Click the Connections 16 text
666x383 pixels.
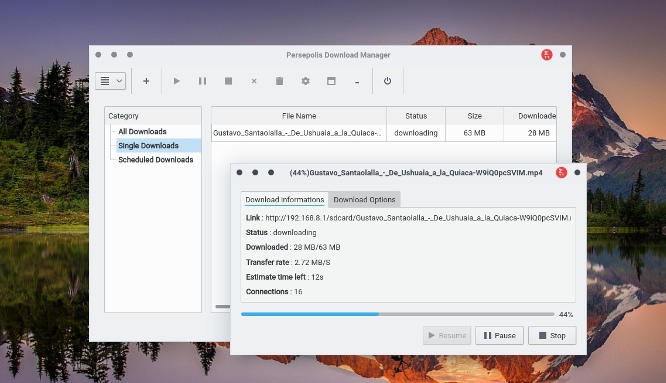[274, 291]
